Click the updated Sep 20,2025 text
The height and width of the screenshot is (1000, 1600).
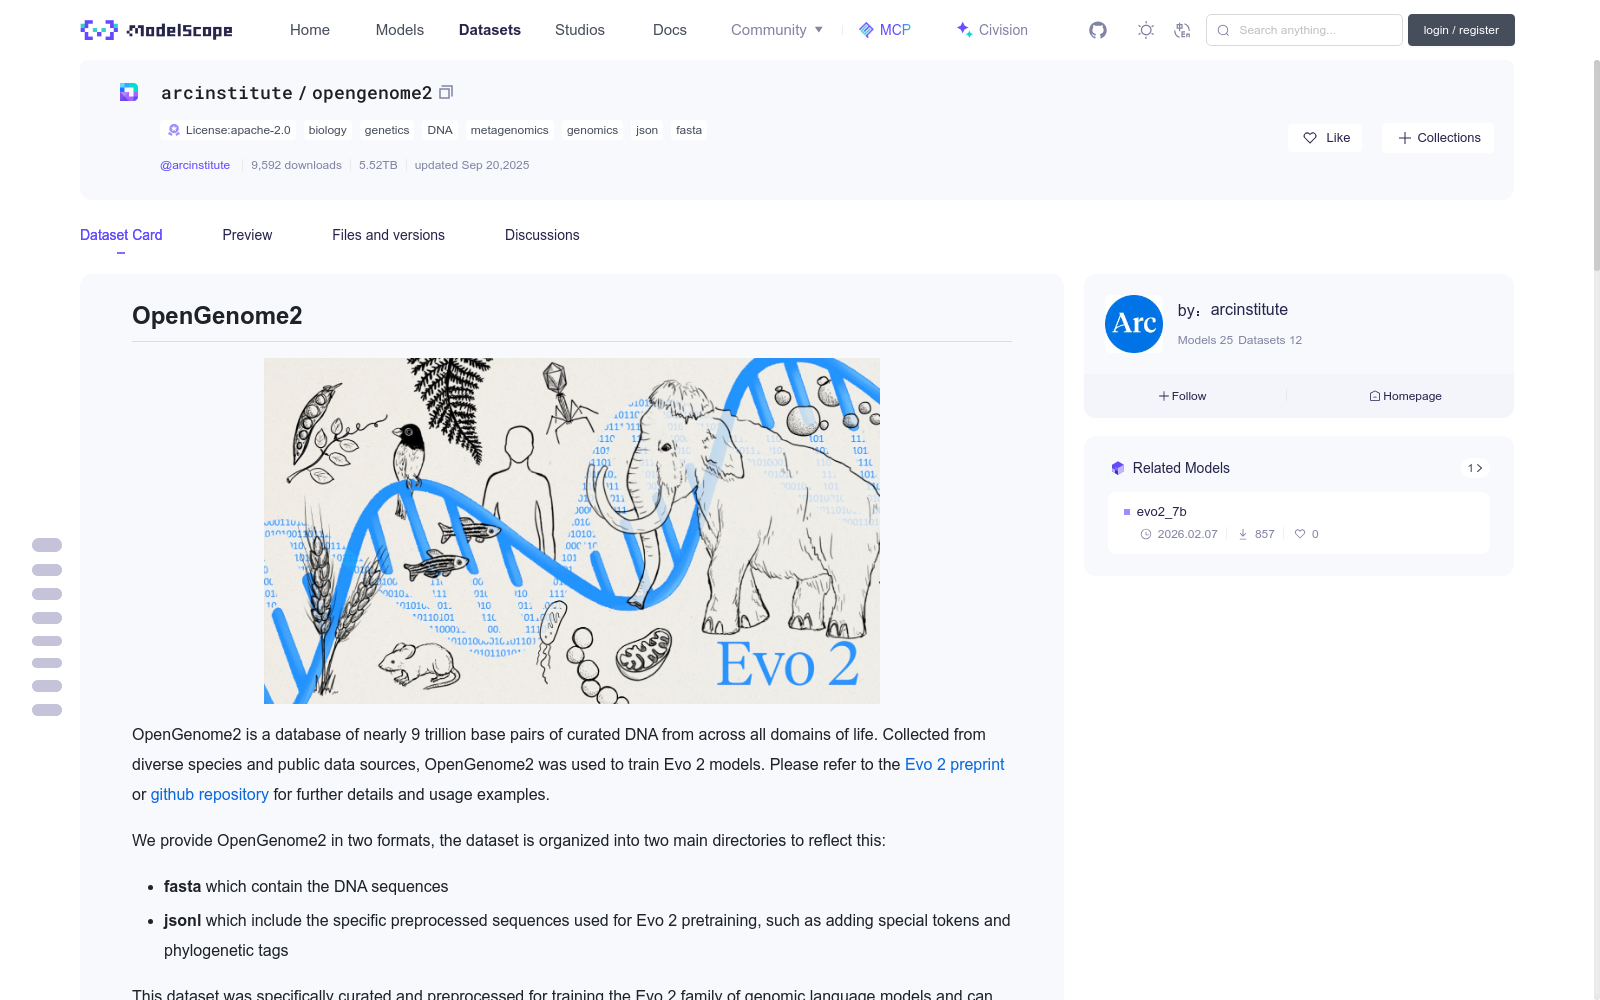pyautogui.click(x=472, y=165)
